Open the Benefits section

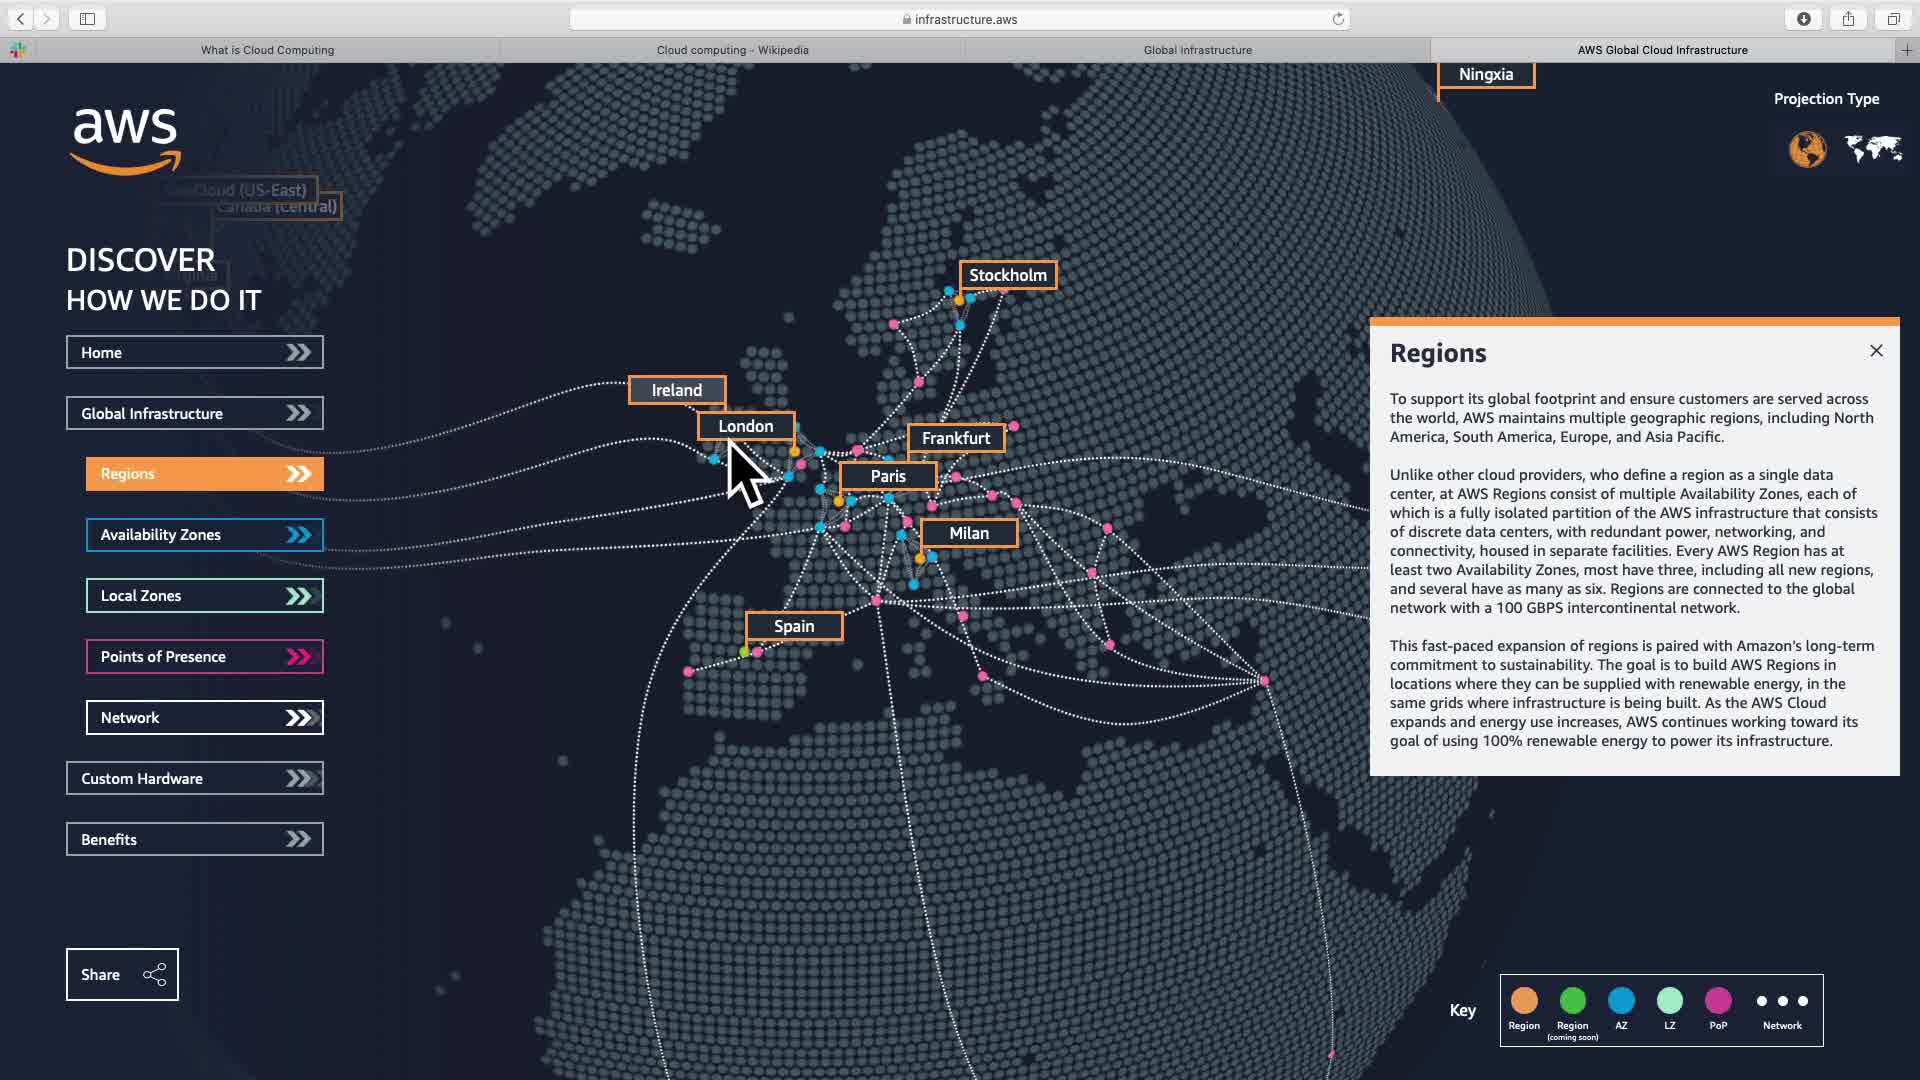click(194, 839)
